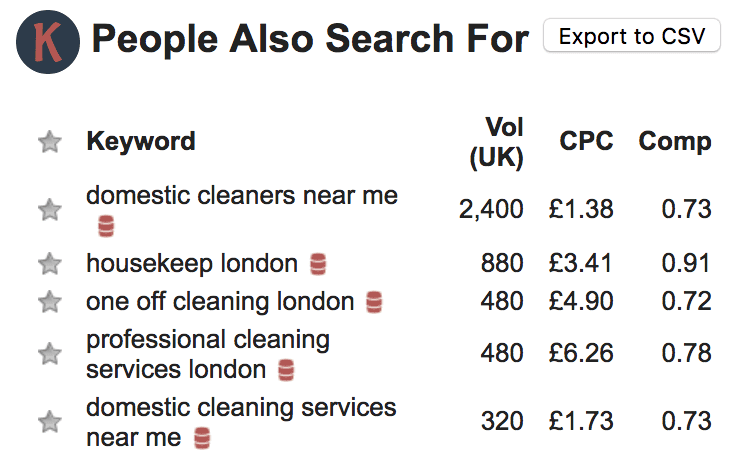Click database icon after 'domestic cleaning services near me'
The image size is (734, 462).
click(202, 438)
